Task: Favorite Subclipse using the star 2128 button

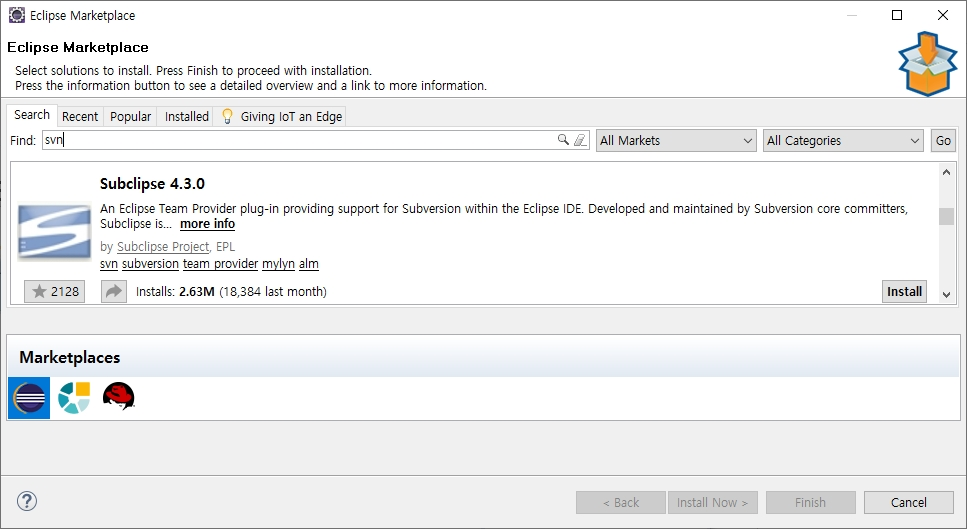Action: [x=55, y=291]
